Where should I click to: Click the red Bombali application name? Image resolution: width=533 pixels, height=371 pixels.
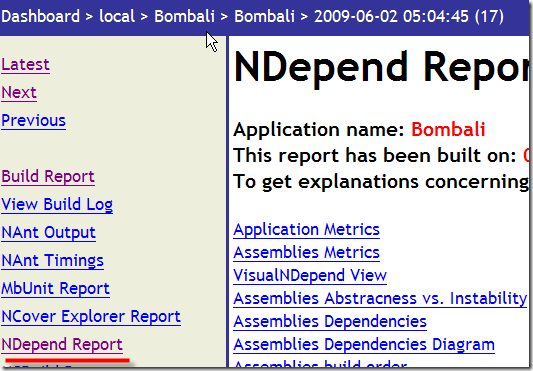[448, 129]
